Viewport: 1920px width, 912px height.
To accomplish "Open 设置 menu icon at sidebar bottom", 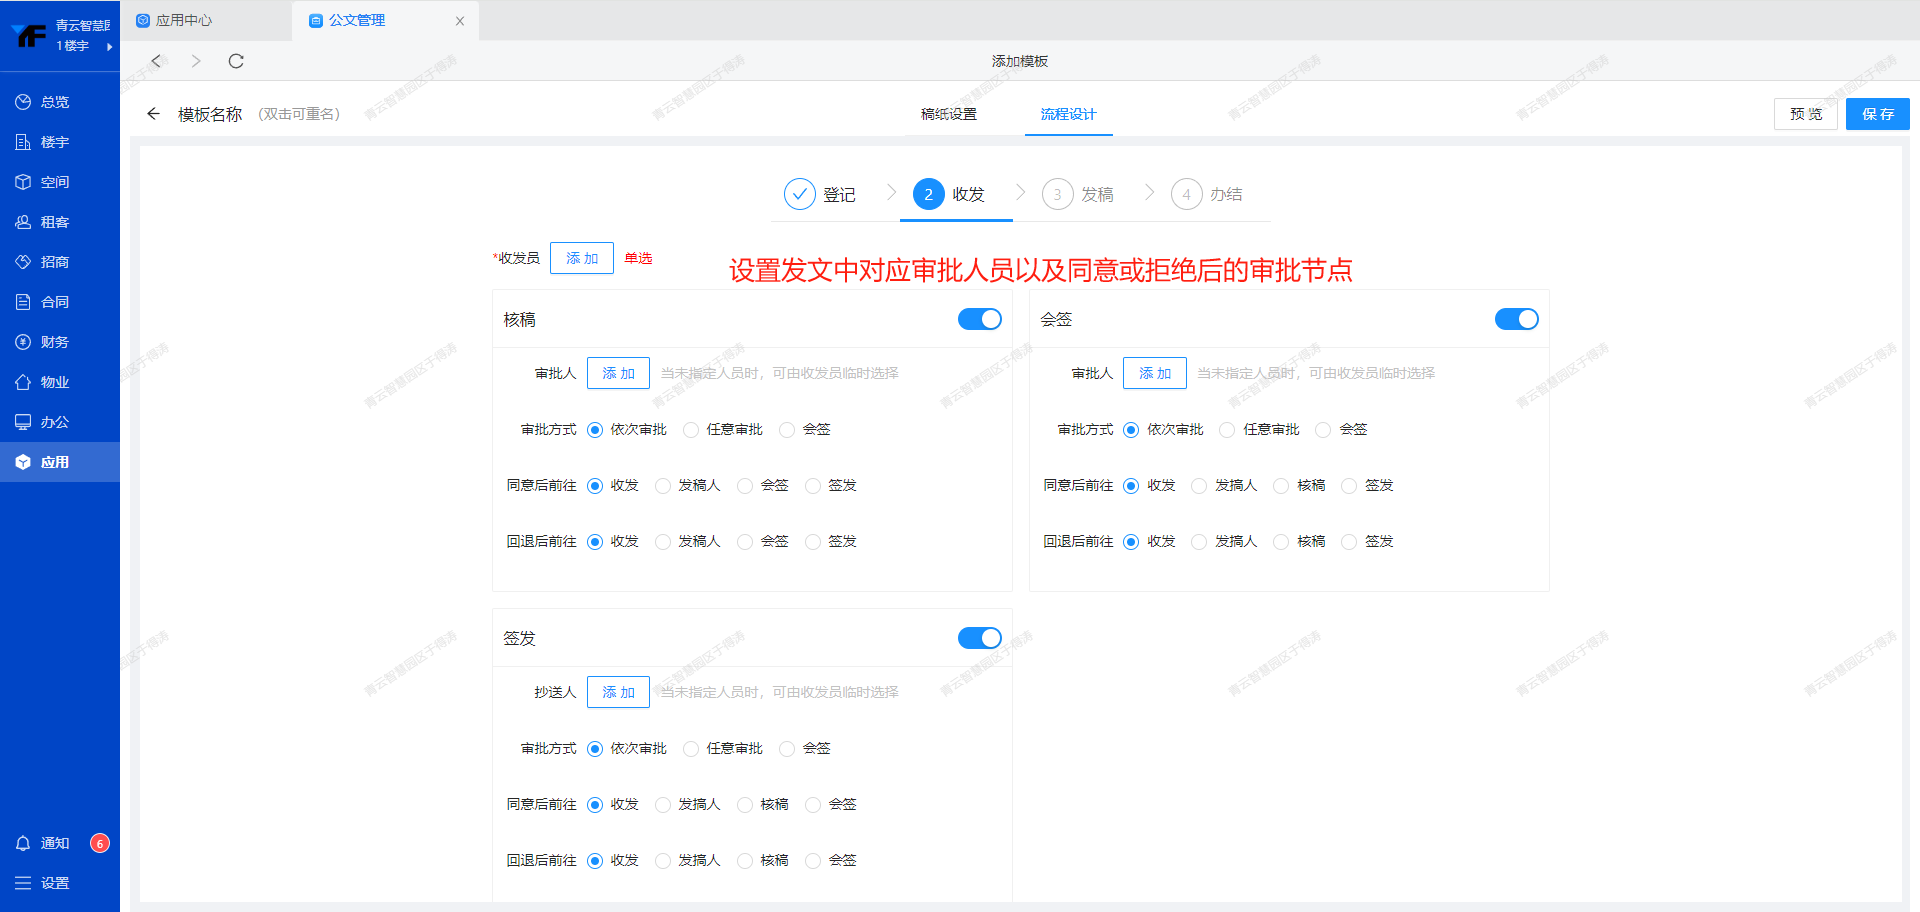I will [23, 883].
